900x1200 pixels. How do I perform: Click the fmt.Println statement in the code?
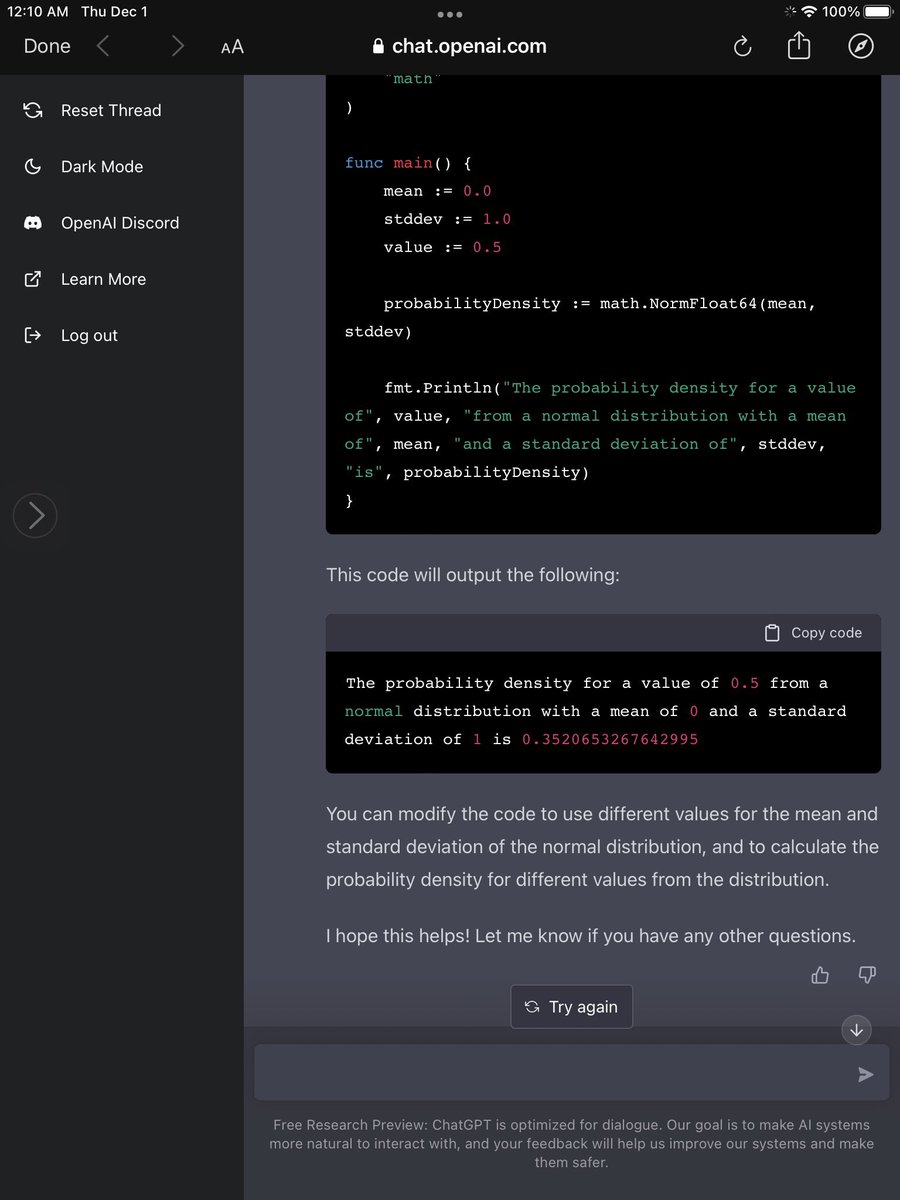point(600,430)
